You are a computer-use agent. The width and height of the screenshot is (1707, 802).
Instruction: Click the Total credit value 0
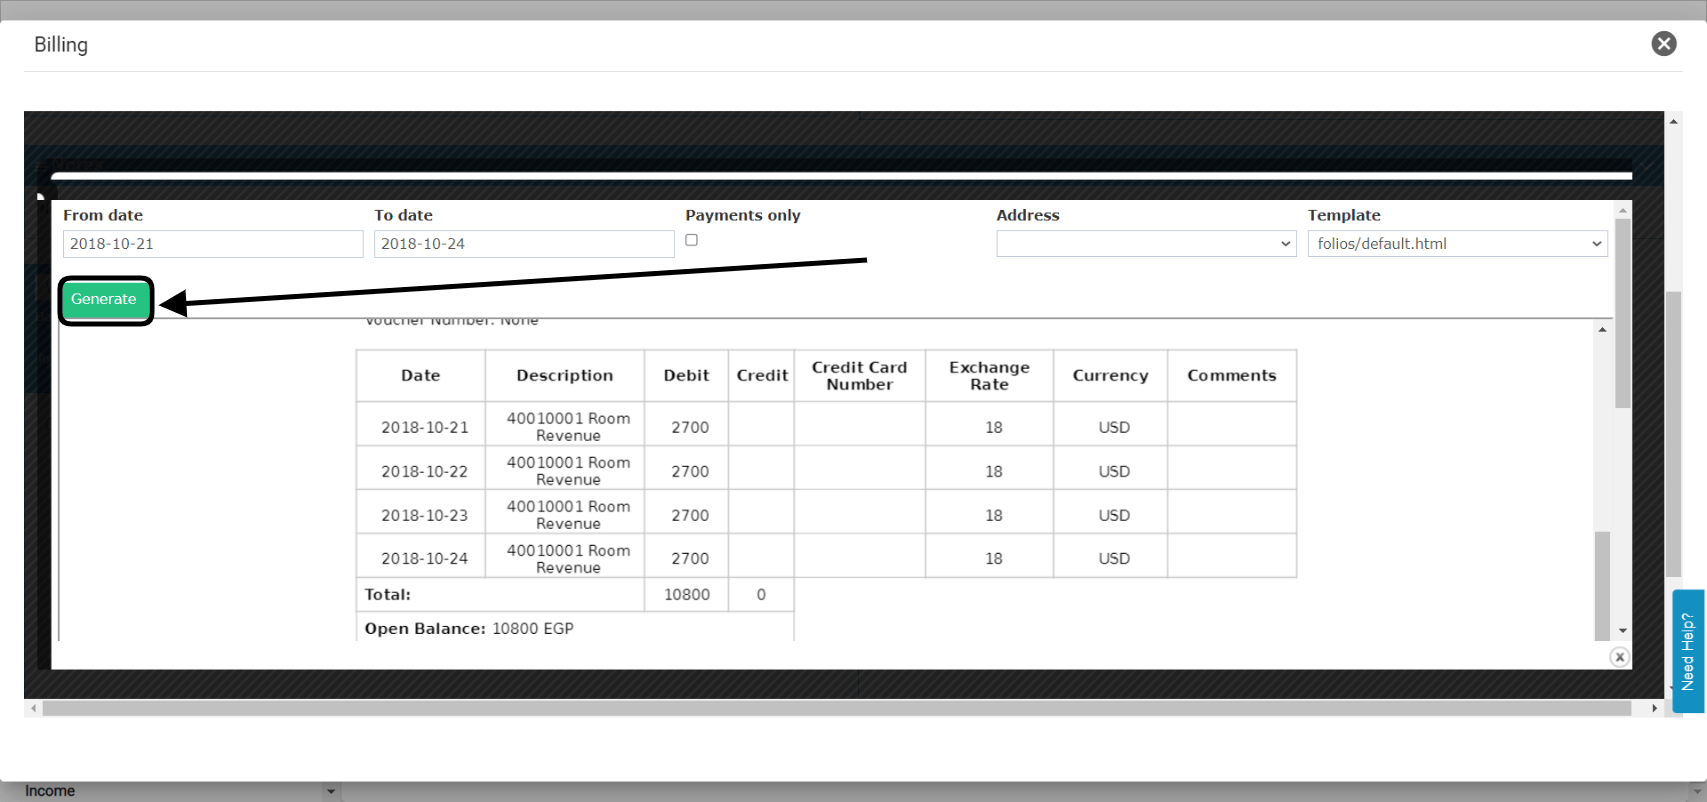[761, 594]
